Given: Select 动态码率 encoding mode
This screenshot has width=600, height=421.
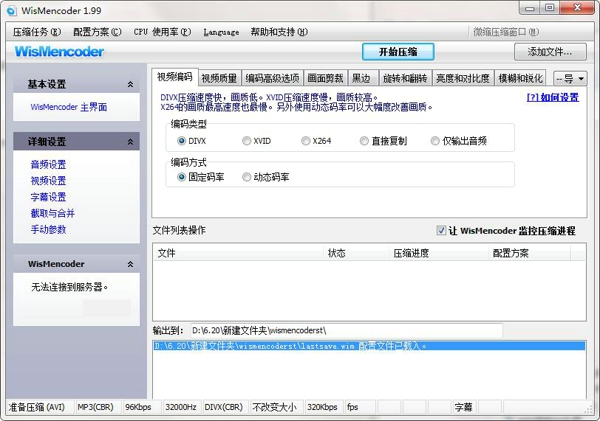Looking at the screenshot, I should pos(247,177).
